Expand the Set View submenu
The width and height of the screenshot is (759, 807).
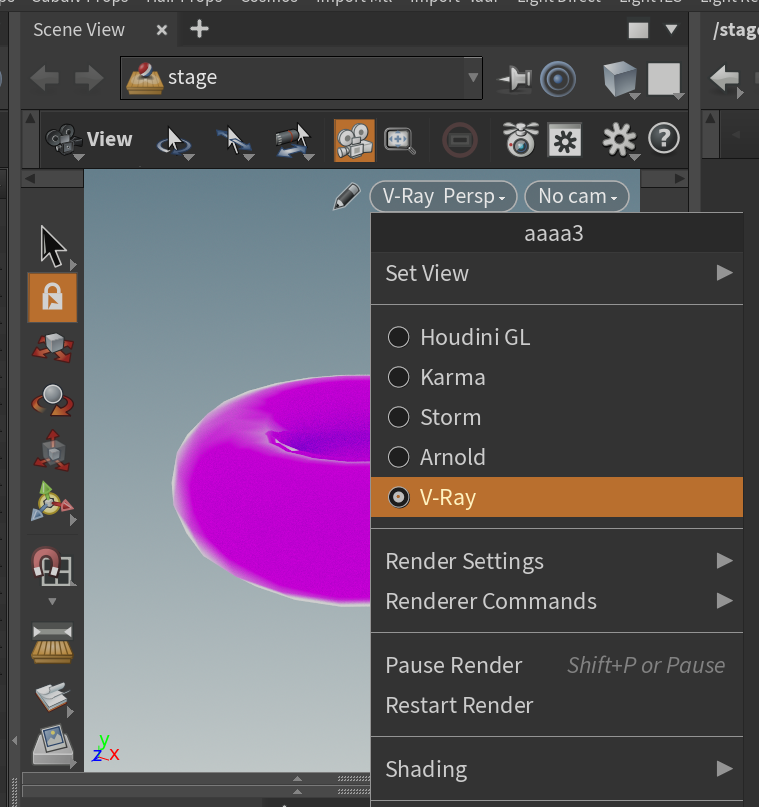(557, 273)
